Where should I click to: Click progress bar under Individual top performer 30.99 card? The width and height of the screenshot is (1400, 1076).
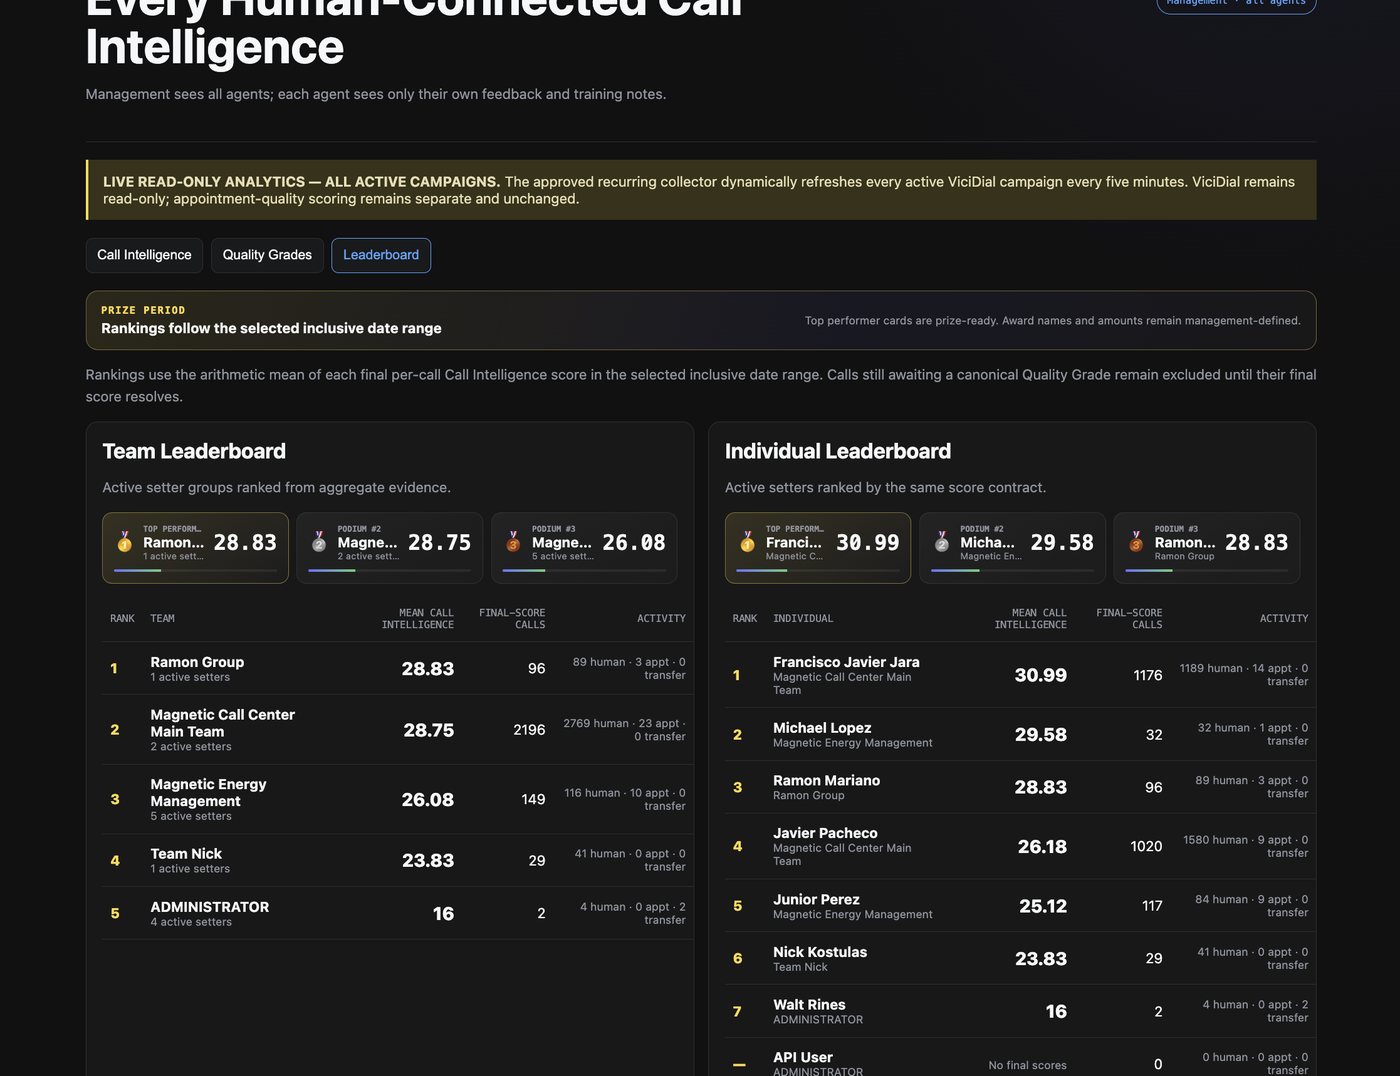click(818, 570)
